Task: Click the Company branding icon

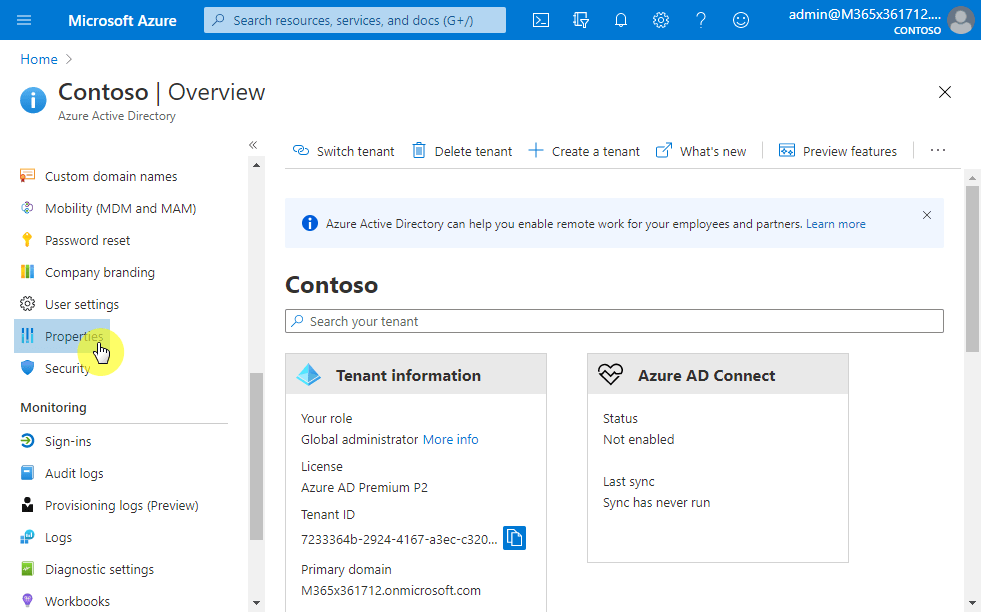Action: tap(27, 272)
